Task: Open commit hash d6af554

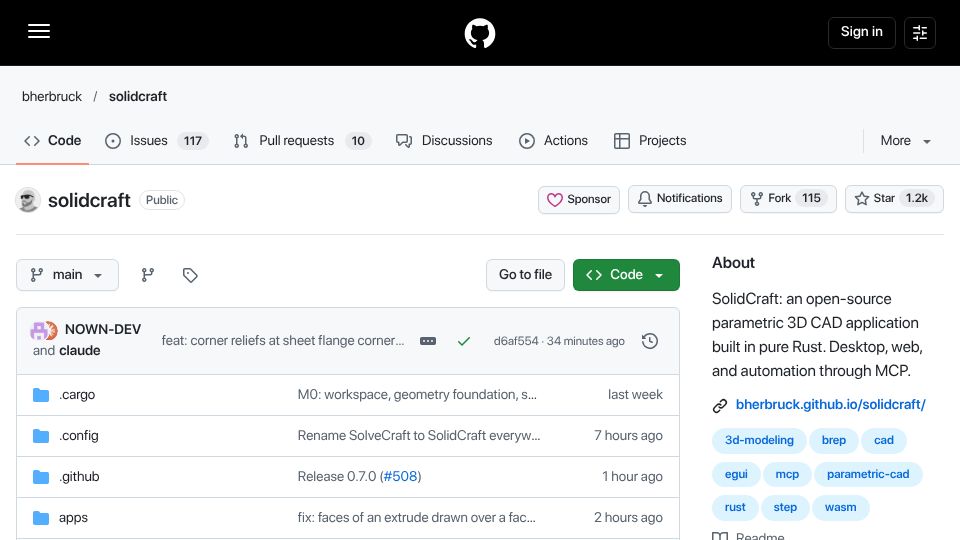Action: pyautogui.click(x=516, y=341)
